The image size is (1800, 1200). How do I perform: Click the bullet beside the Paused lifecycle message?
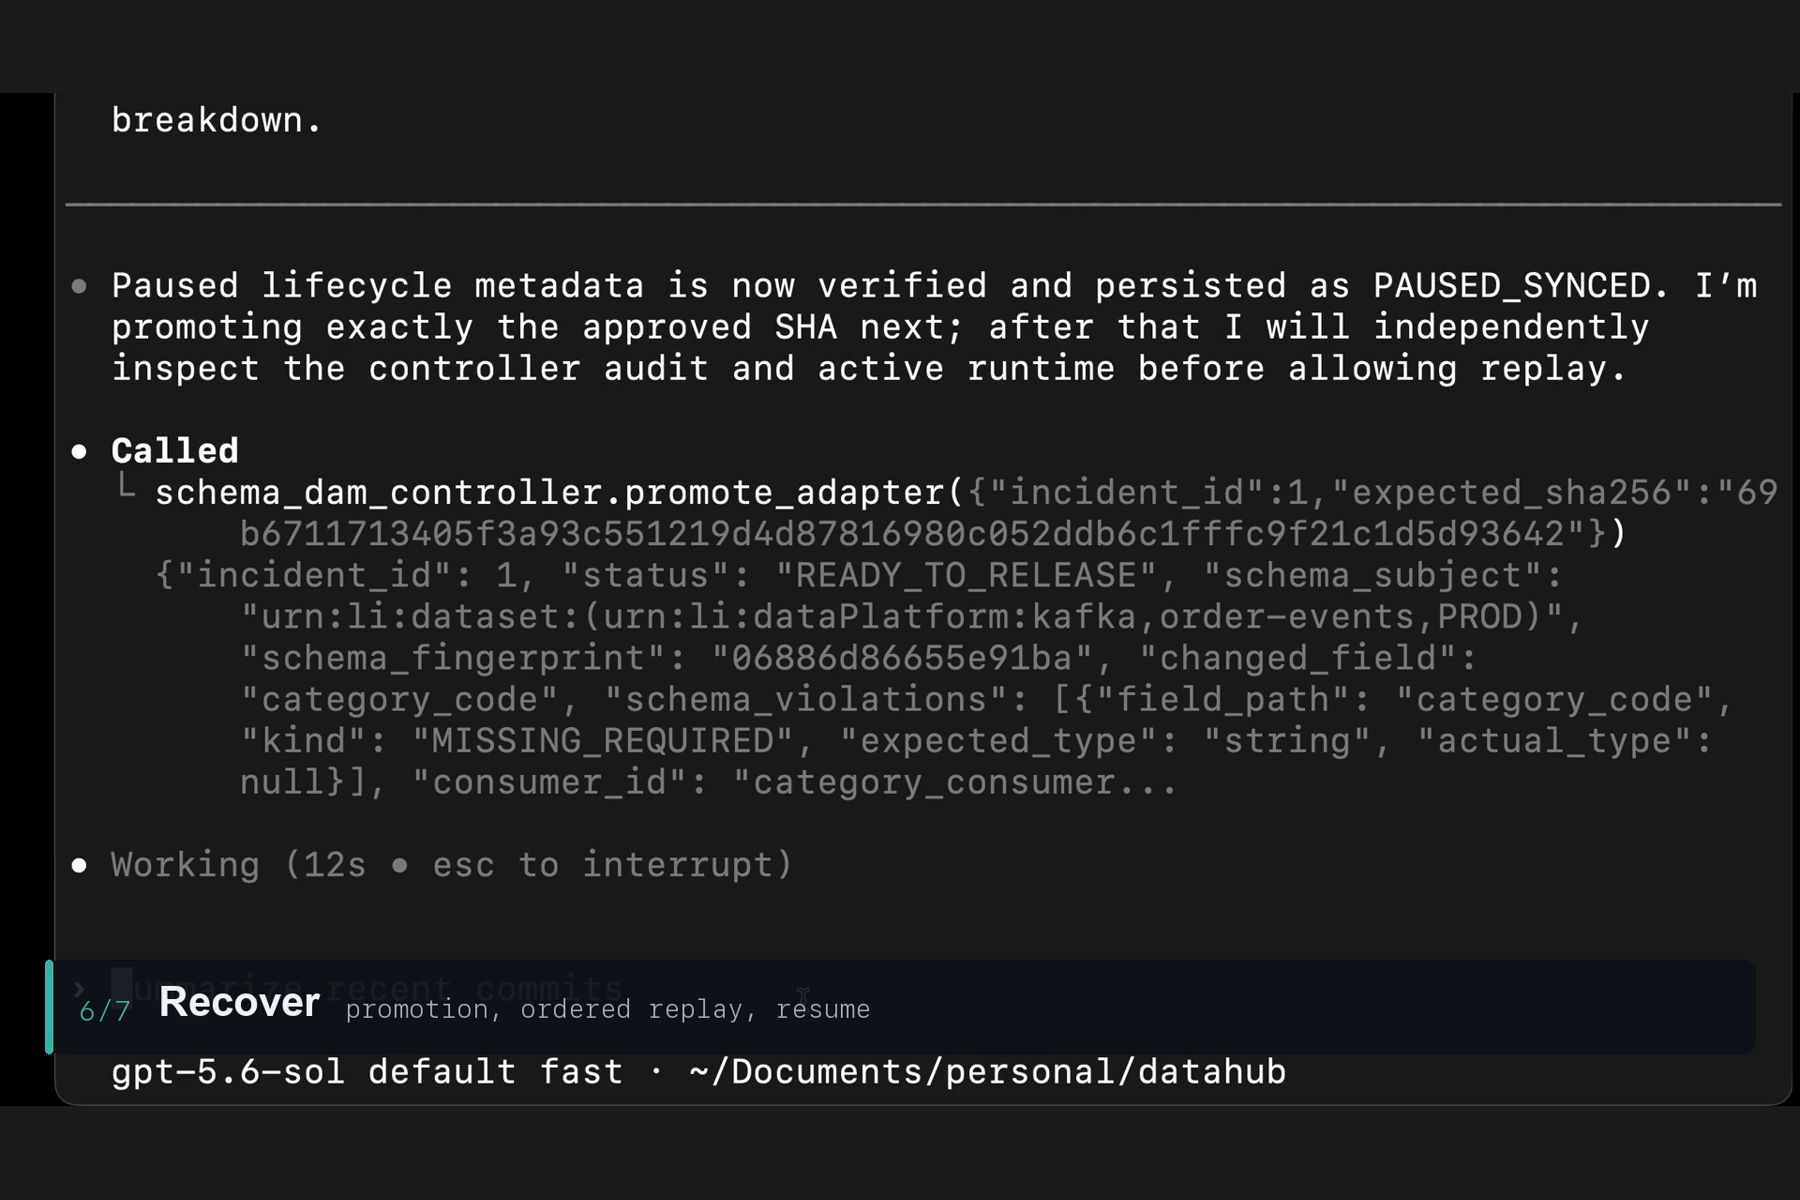pyautogui.click(x=80, y=287)
